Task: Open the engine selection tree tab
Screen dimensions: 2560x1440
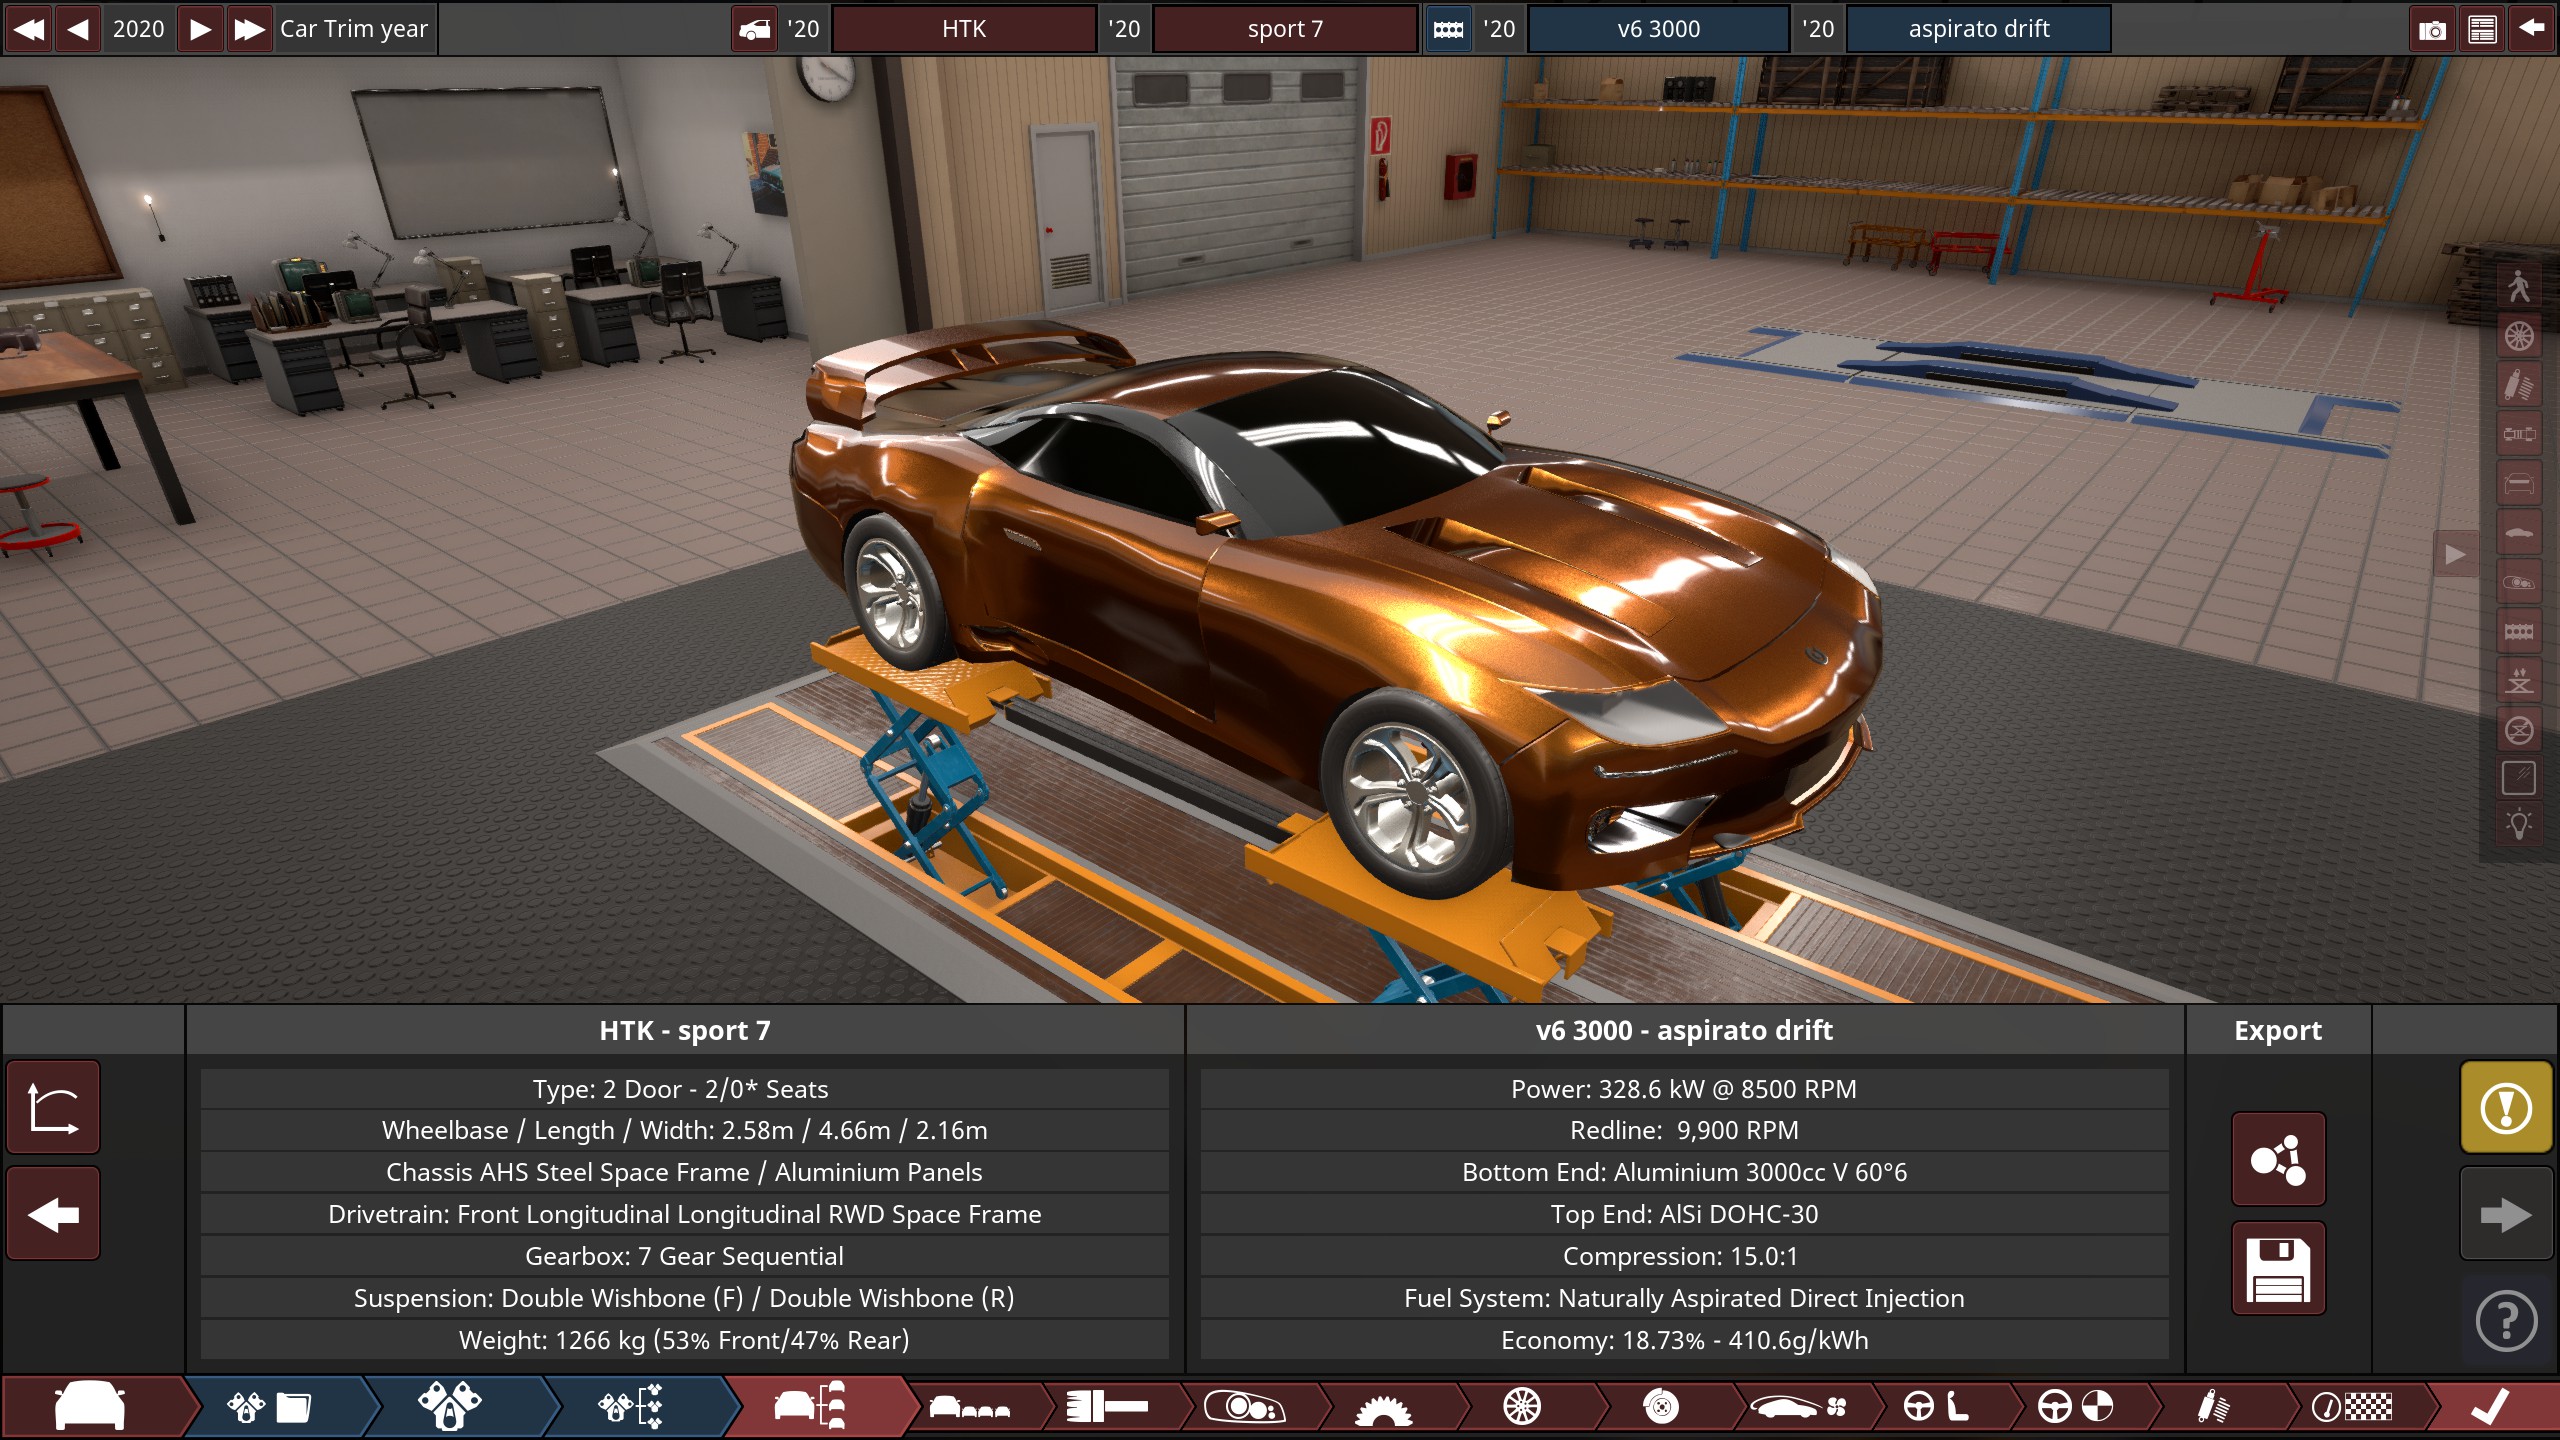Action: coord(630,1407)
